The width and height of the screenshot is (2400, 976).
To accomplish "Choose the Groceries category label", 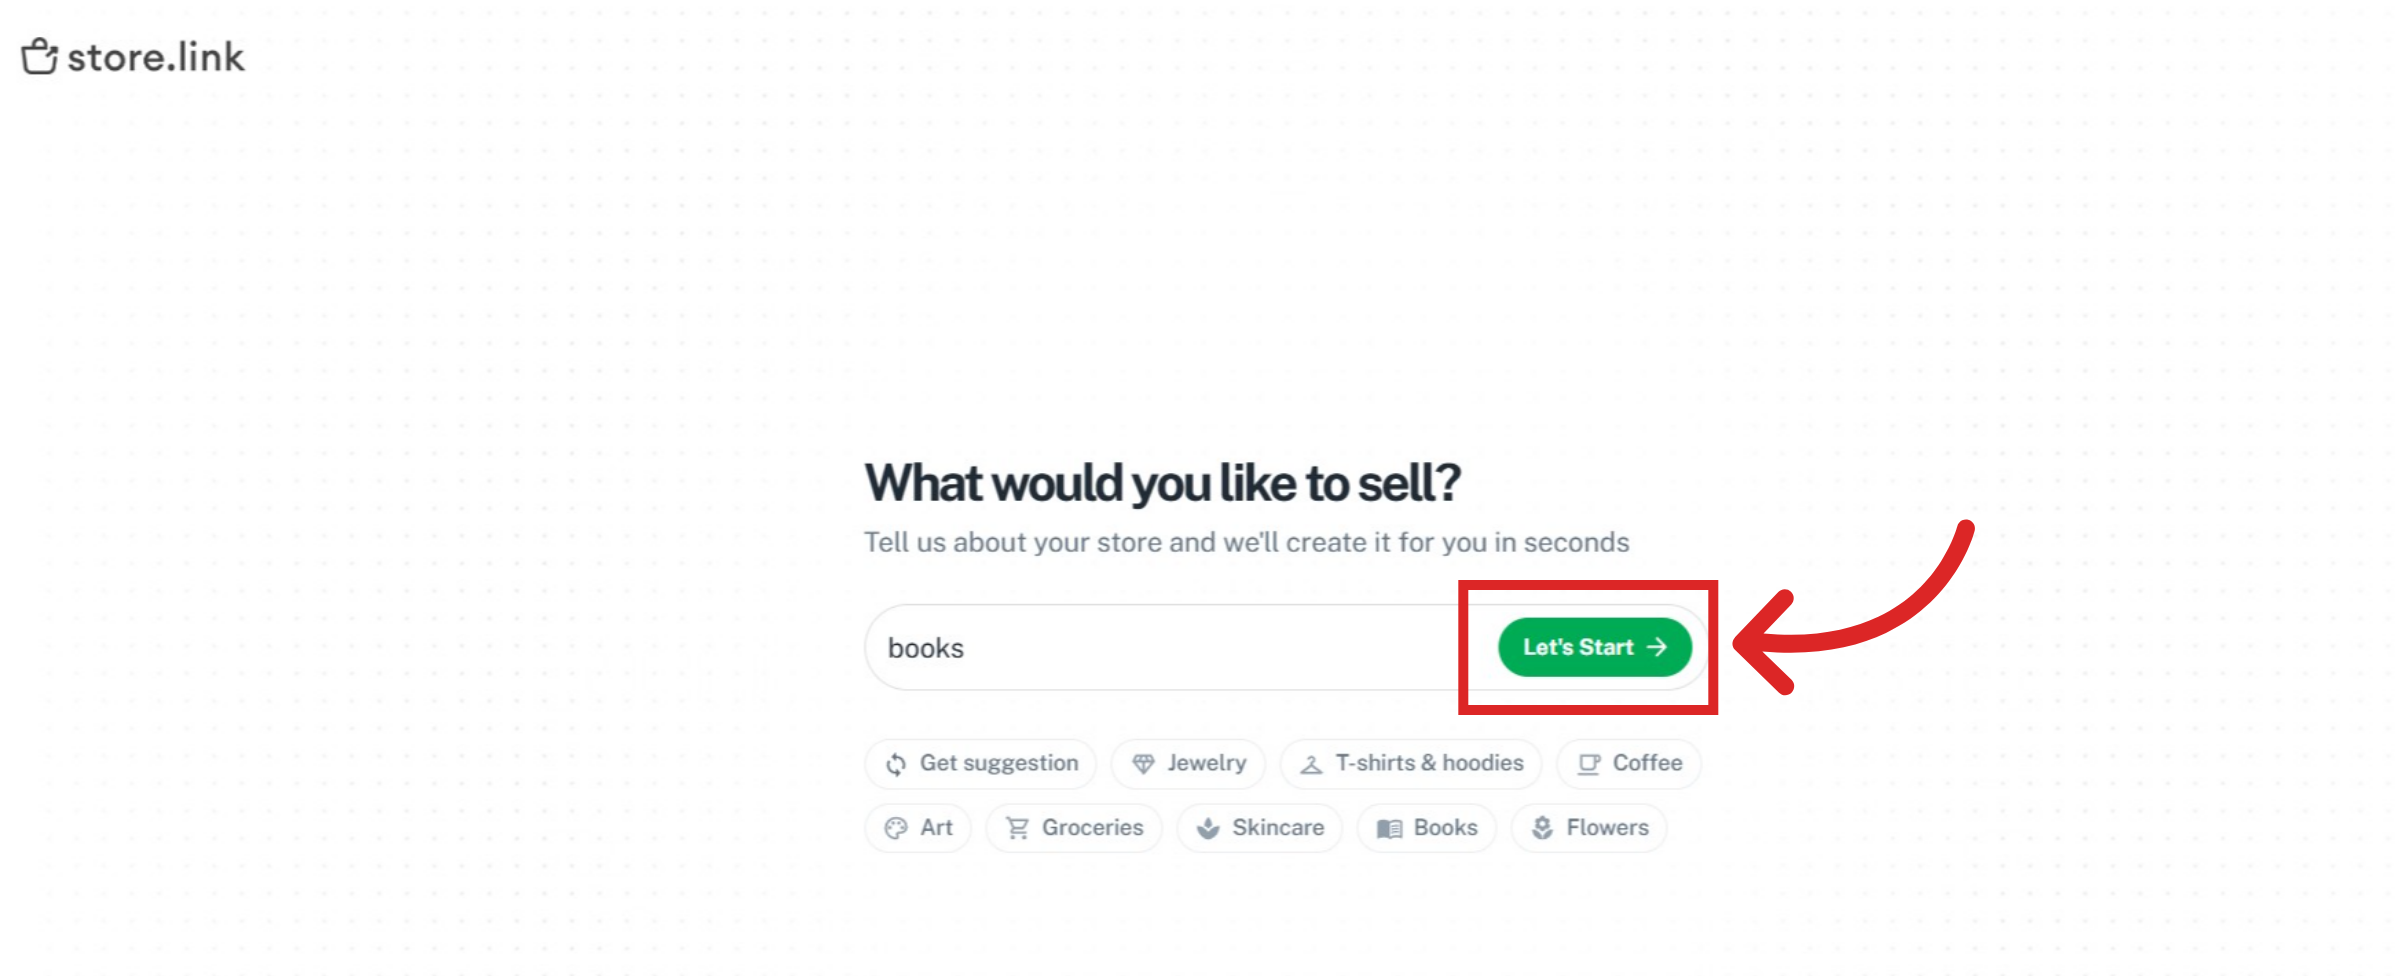I will click(1092, 828).
